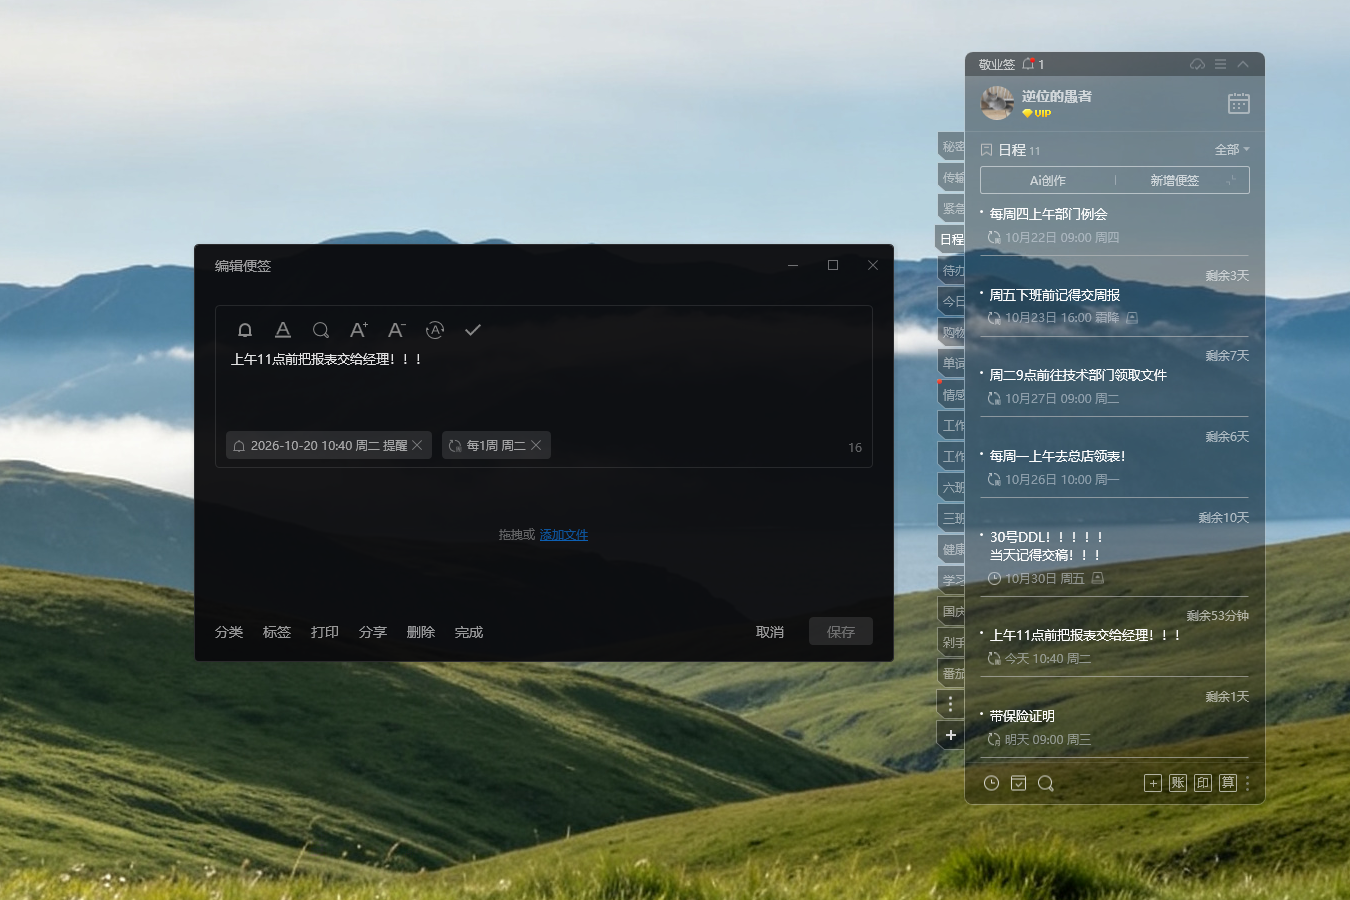Click 分类 in the editor footer
Image resolution: width=1350 pixels, height=900 pixels.
coord(229,632)
